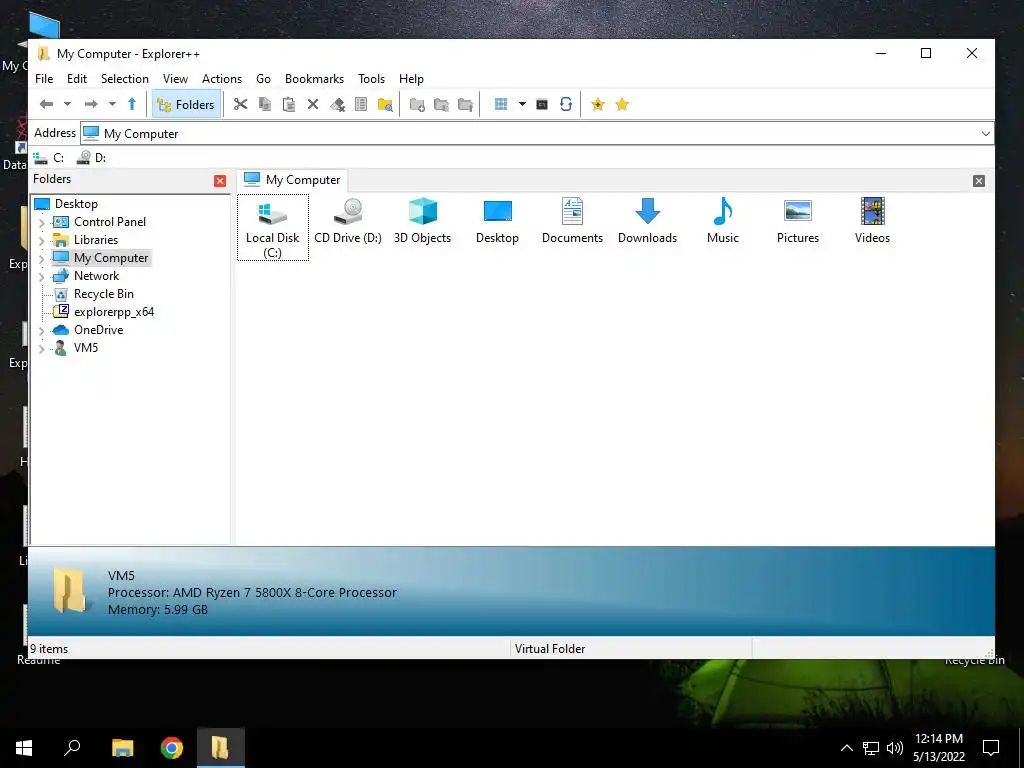Click the Views grid icon
Viewport: 1024px width, 768px height.
[x=501, y=104]
